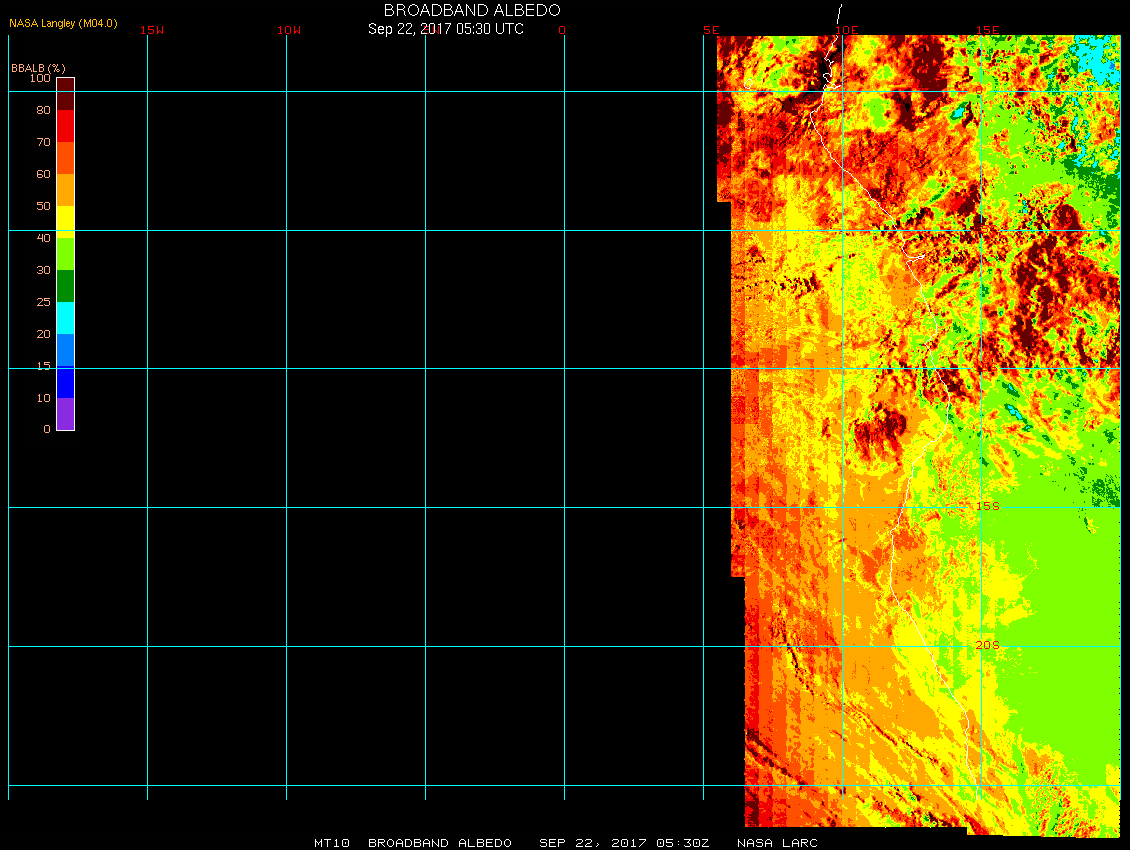
Task: Click the dark green 25–30% legend swatch
Action: (x=65, y=286)
